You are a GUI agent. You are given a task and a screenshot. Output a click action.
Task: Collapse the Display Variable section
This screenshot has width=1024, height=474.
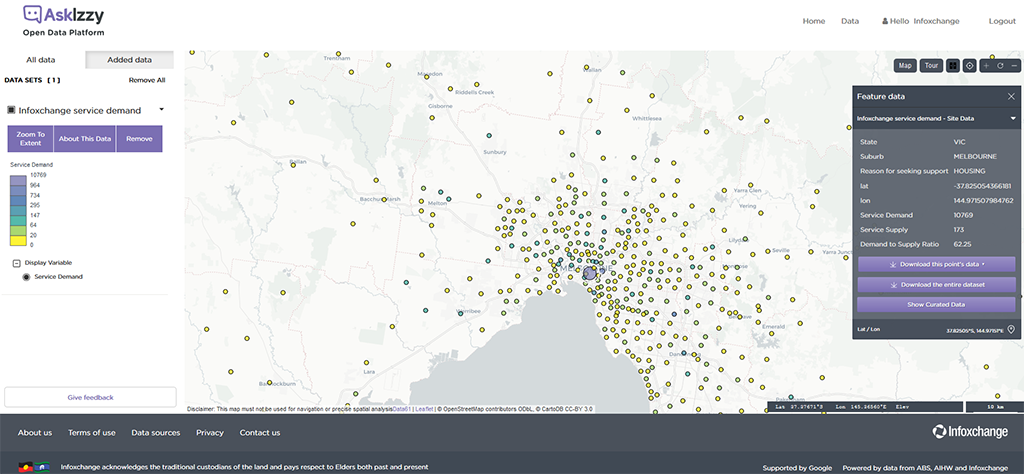tap(17, 263)
